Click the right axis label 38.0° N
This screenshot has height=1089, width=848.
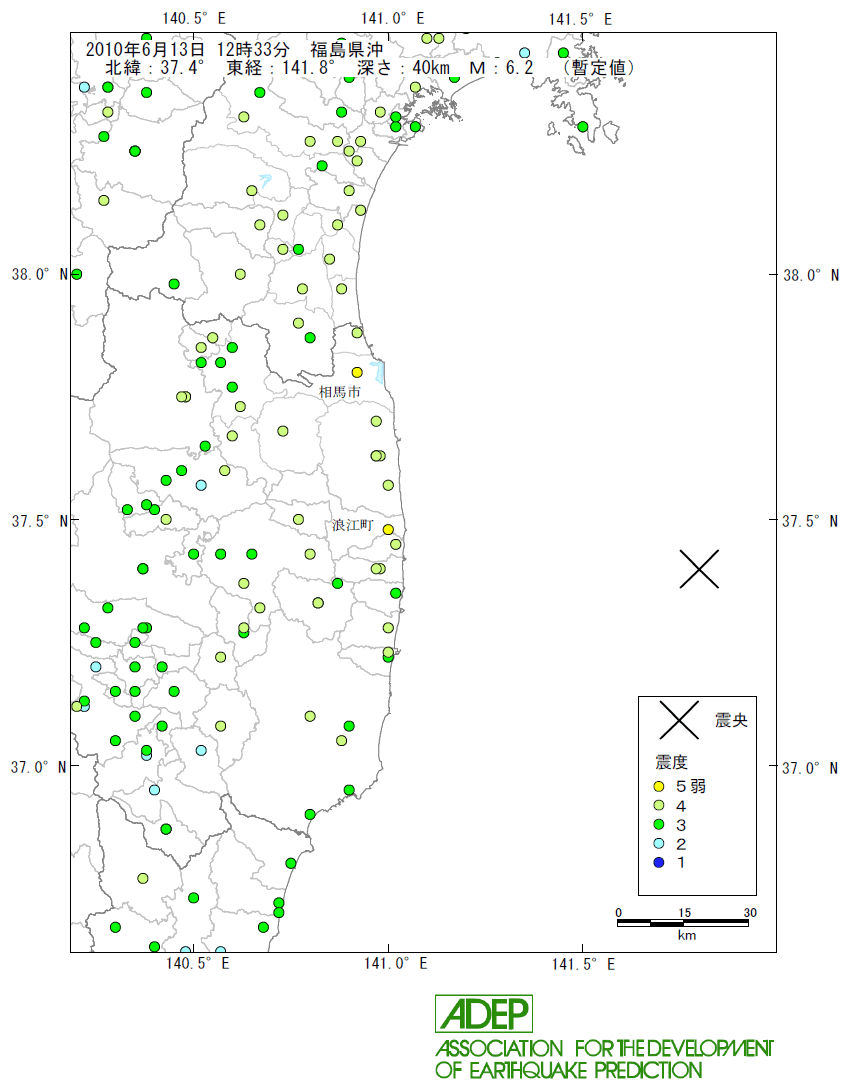(811, 275)
